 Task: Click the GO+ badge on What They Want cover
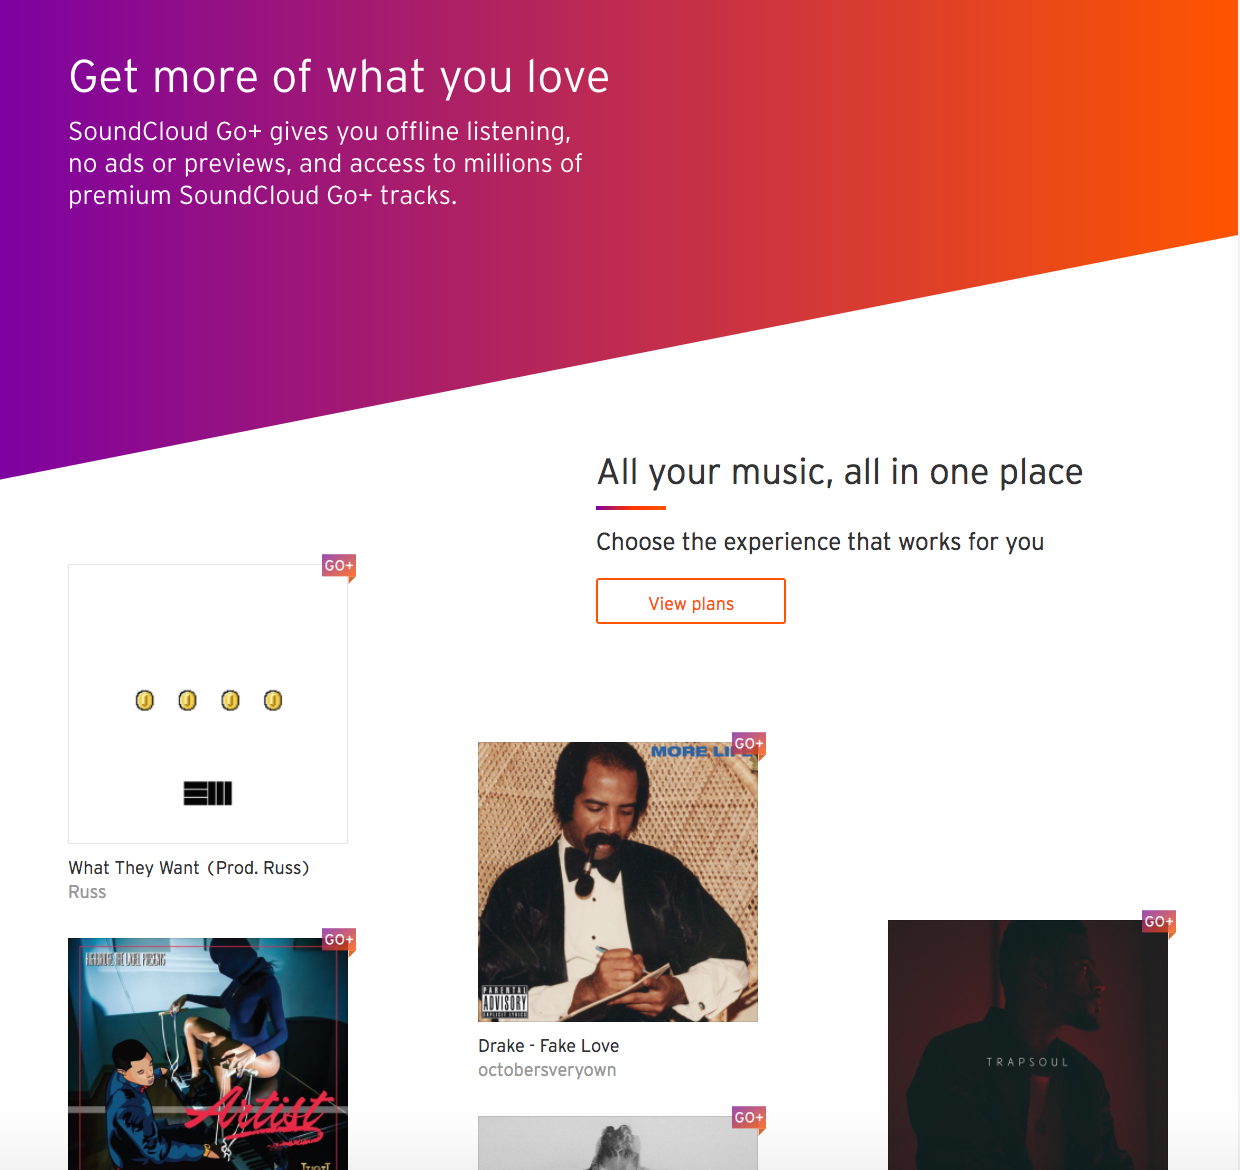pyautogui.click(x=339, y=567)
